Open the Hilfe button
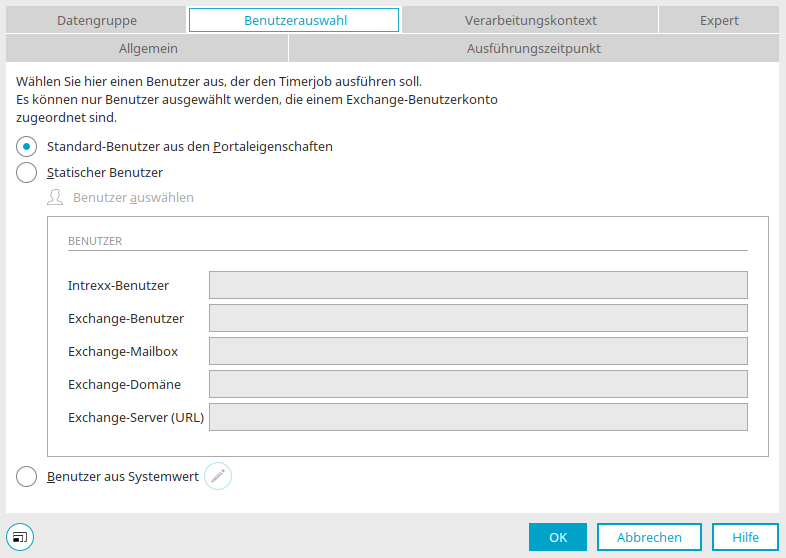This screenshot has height=558, width=786. tap(745, 537)
